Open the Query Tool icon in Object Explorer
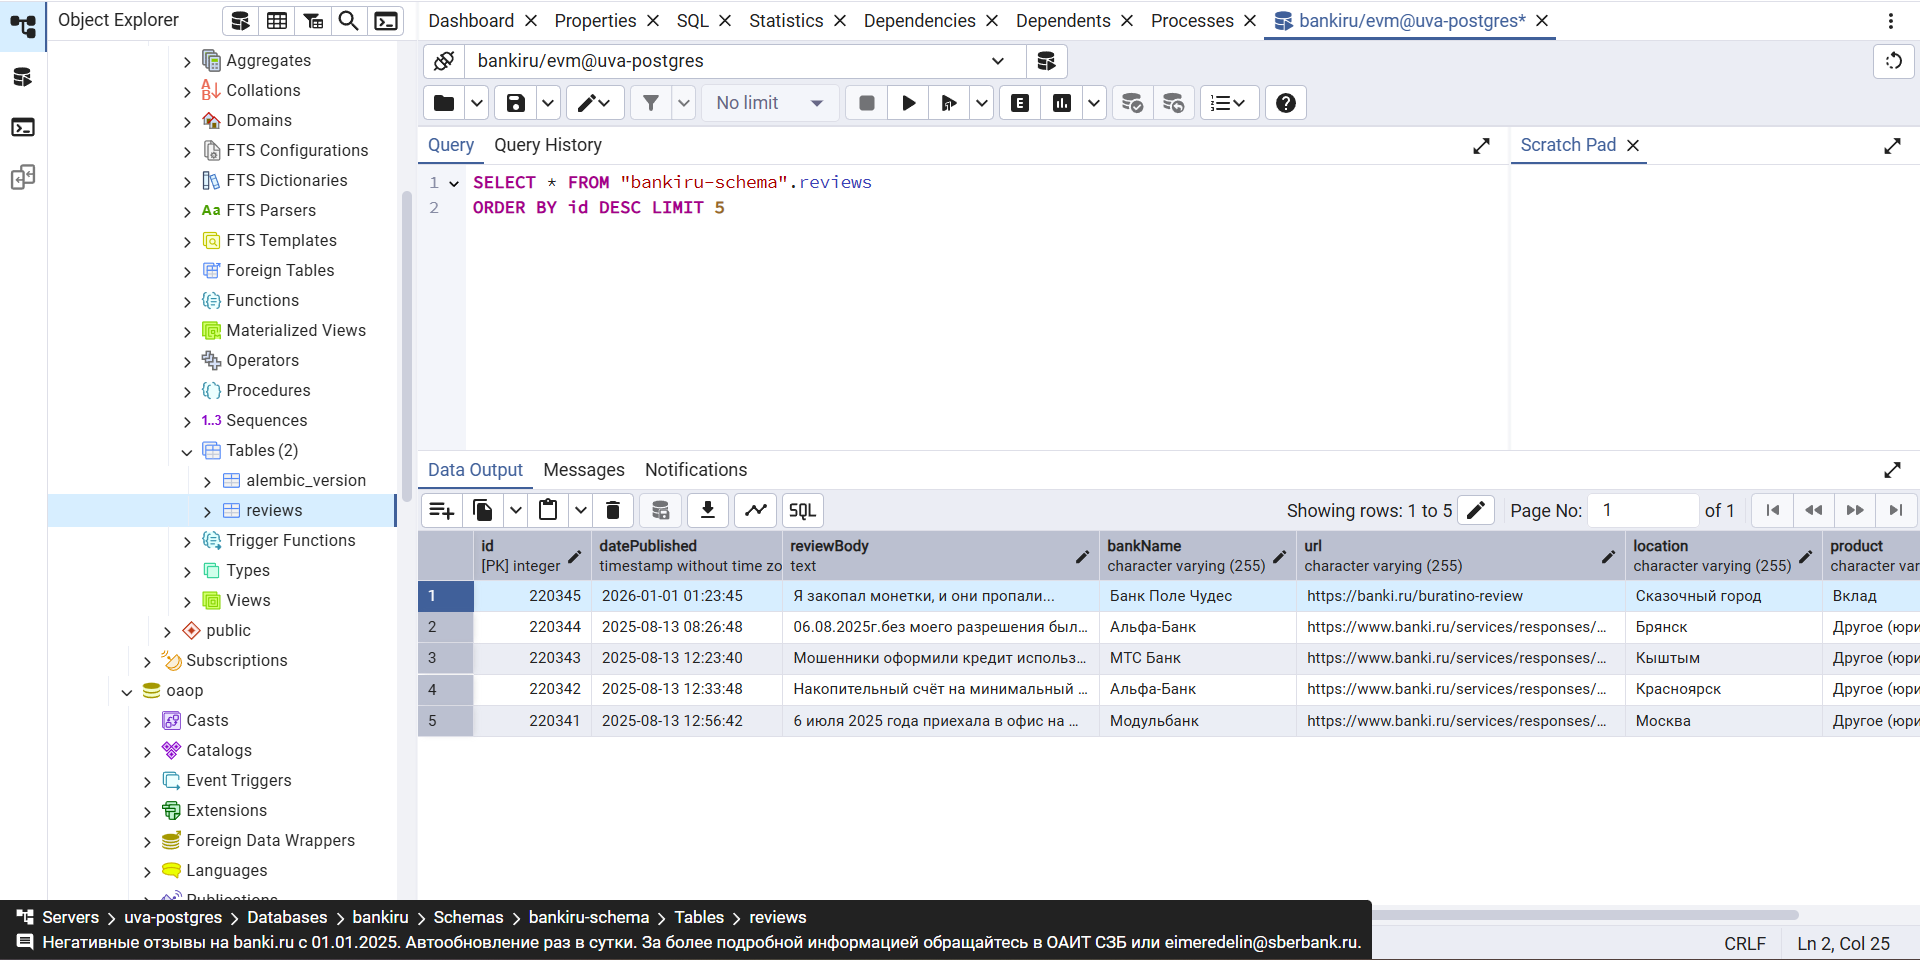 pos(240,21)
